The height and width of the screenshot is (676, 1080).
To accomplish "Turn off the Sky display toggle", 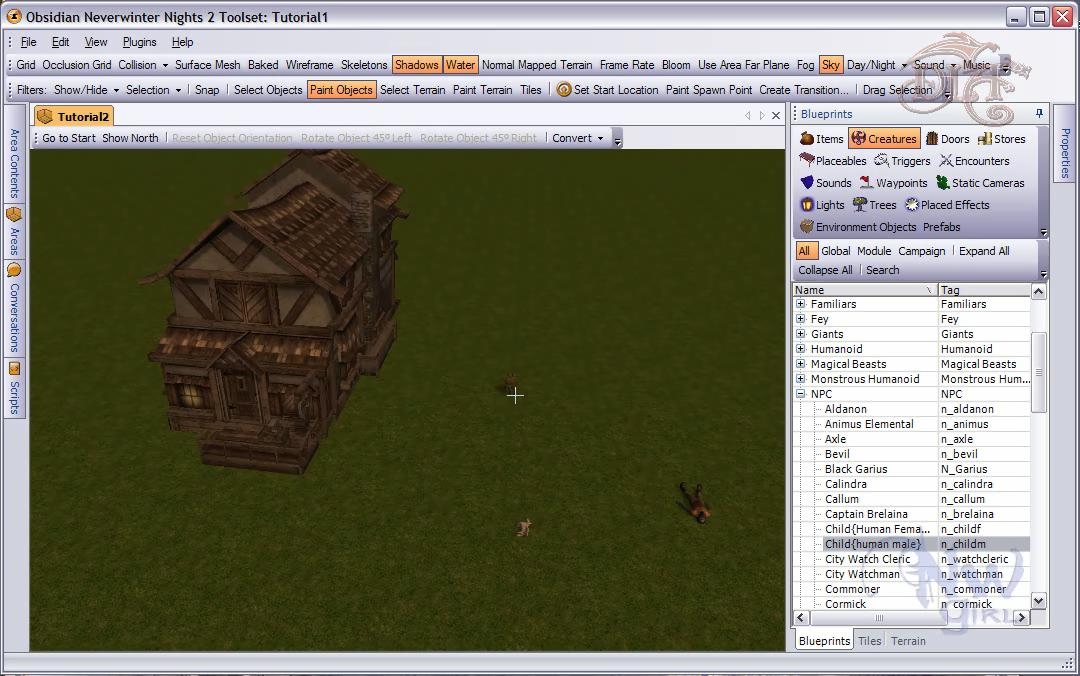I will 830,65.
